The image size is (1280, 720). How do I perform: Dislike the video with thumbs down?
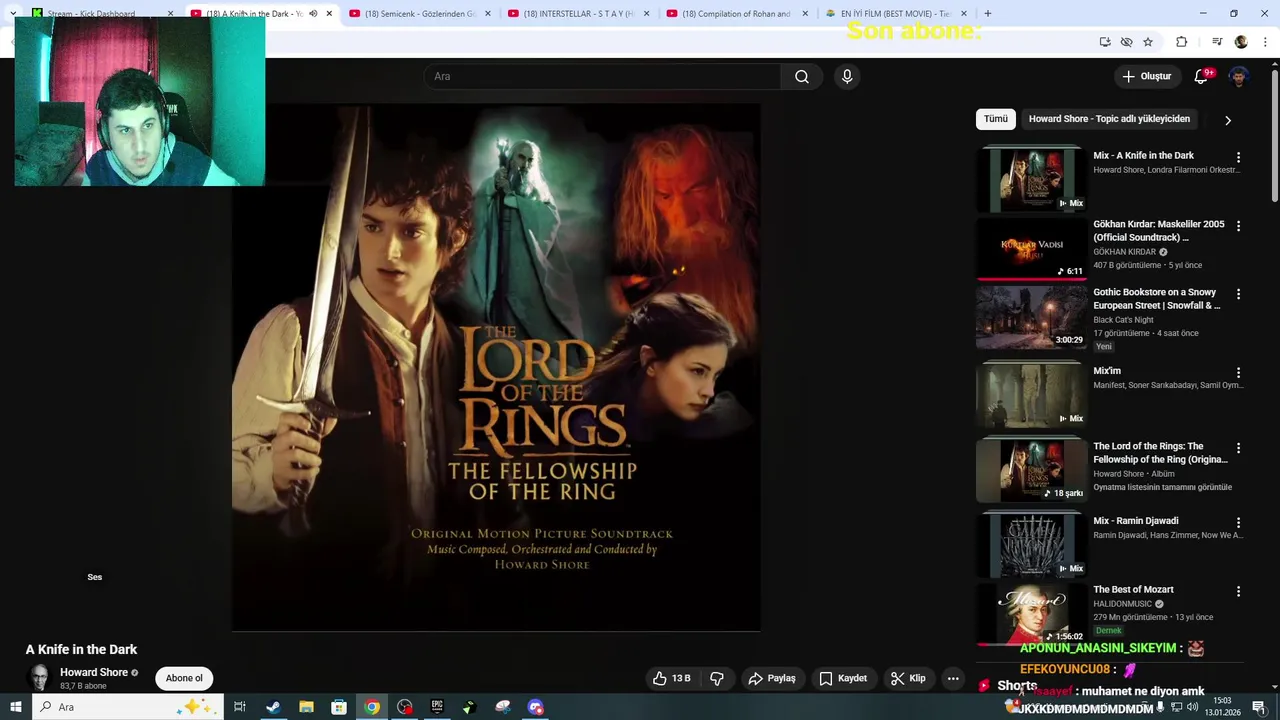point(717,678)
